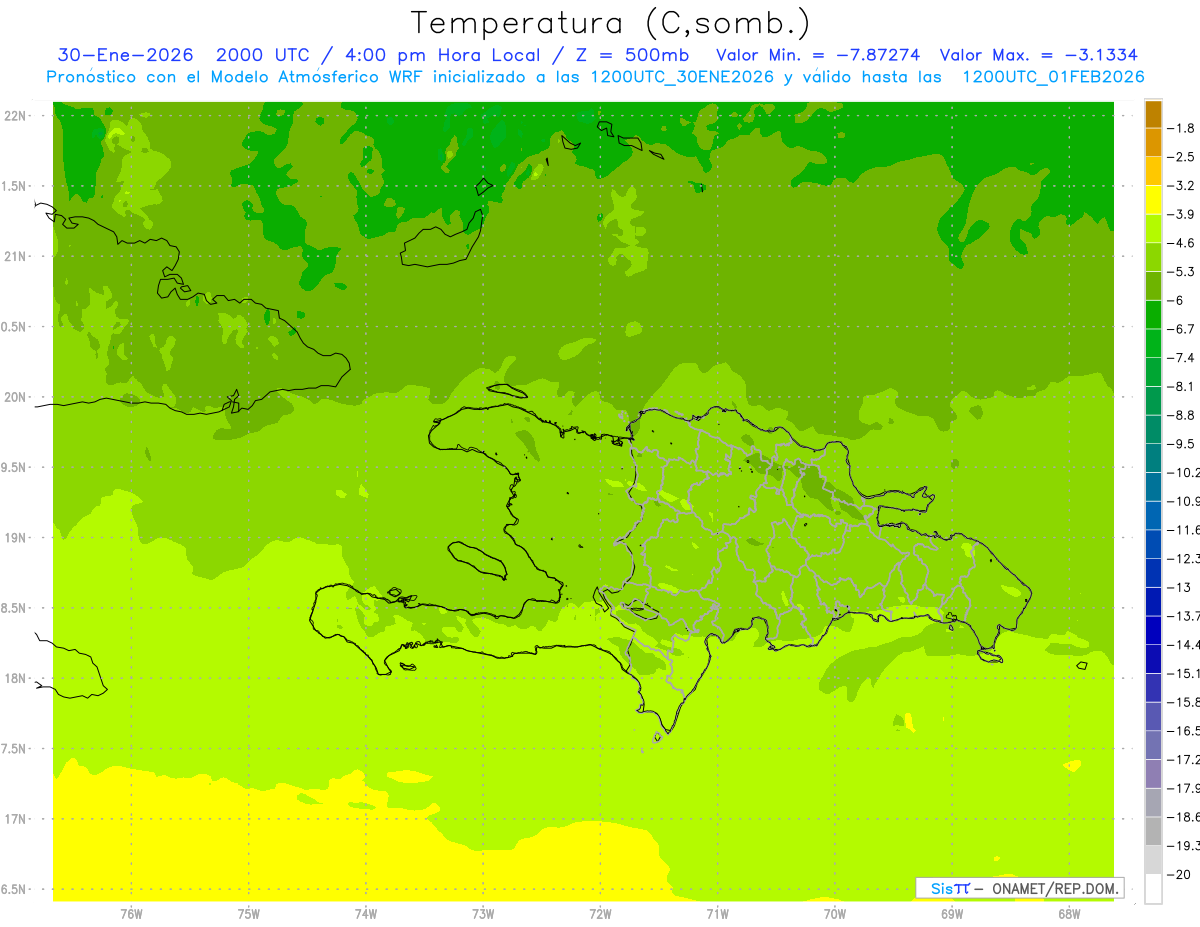1200x927 pixels.
Task: Click '1200UTC_01FEB2026' valid-until time text
Action: 1053,77
